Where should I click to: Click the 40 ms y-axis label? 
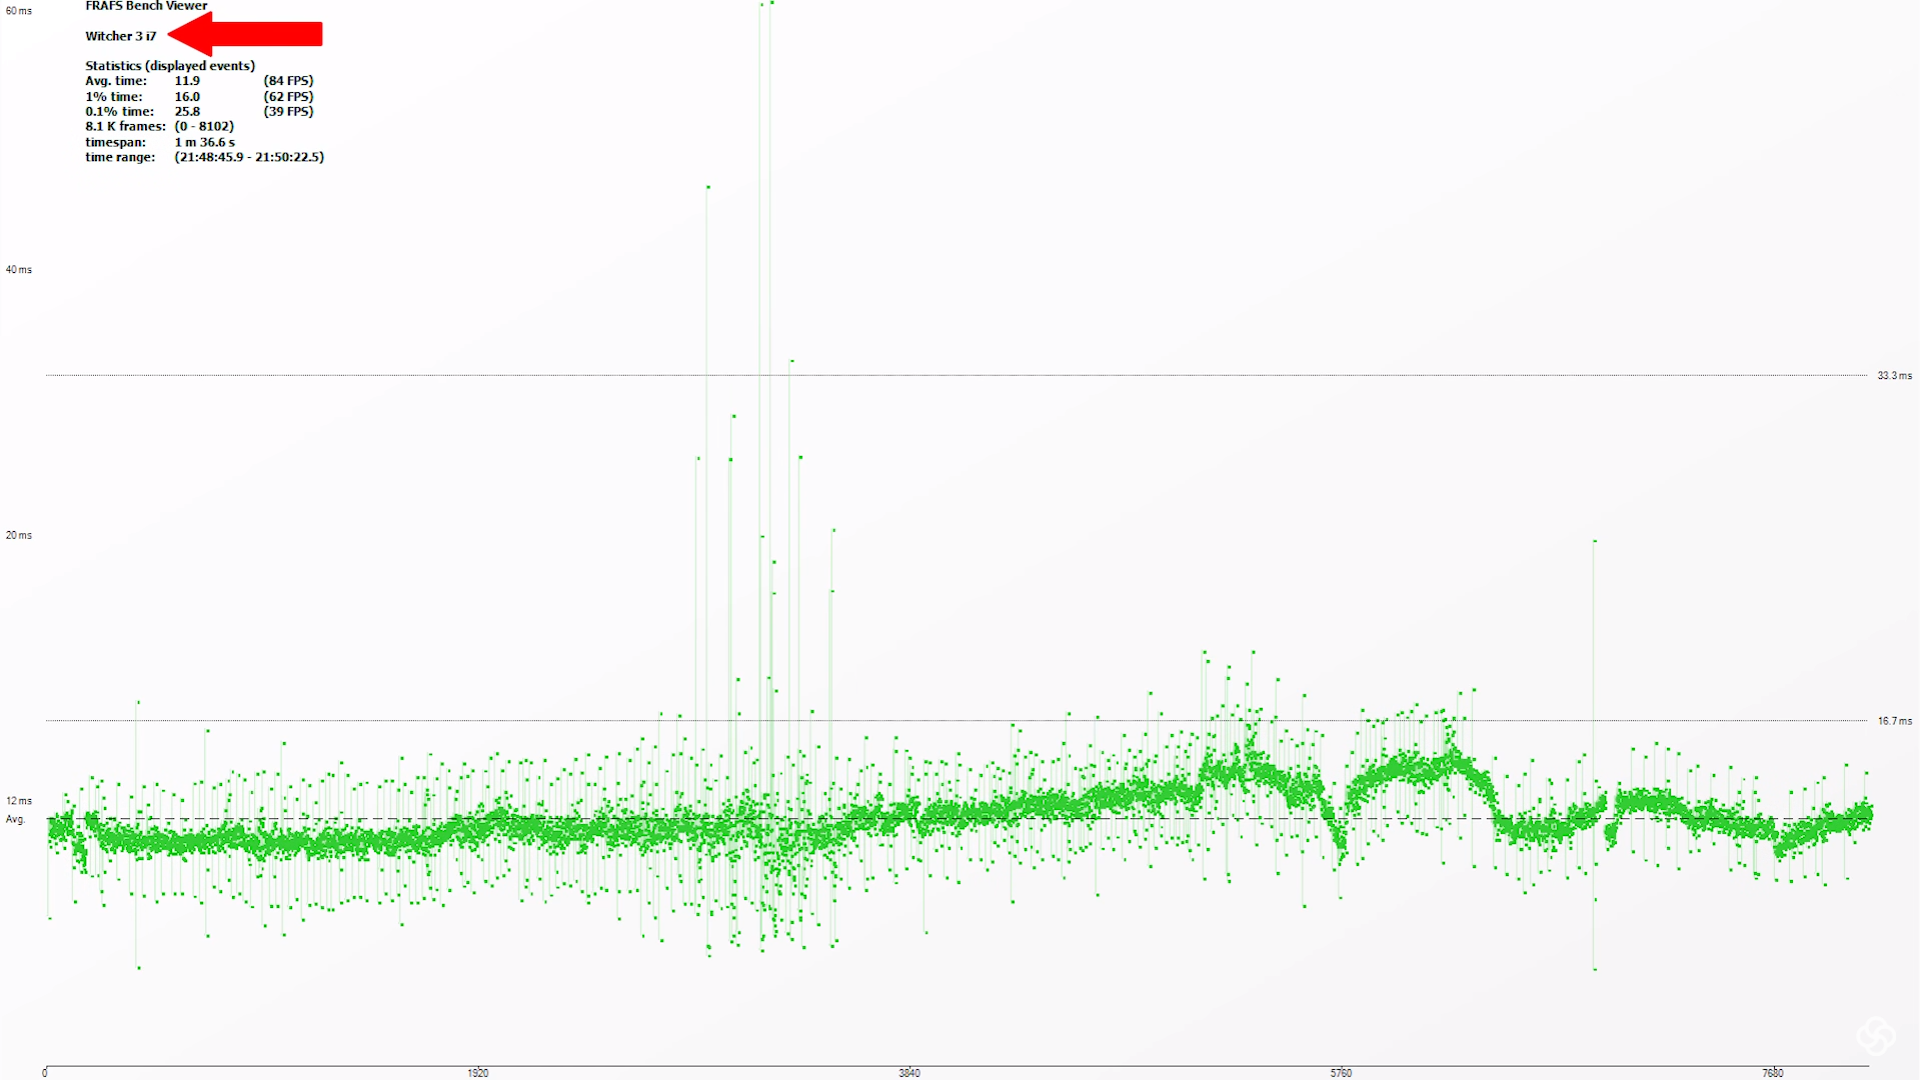(18, 270)
